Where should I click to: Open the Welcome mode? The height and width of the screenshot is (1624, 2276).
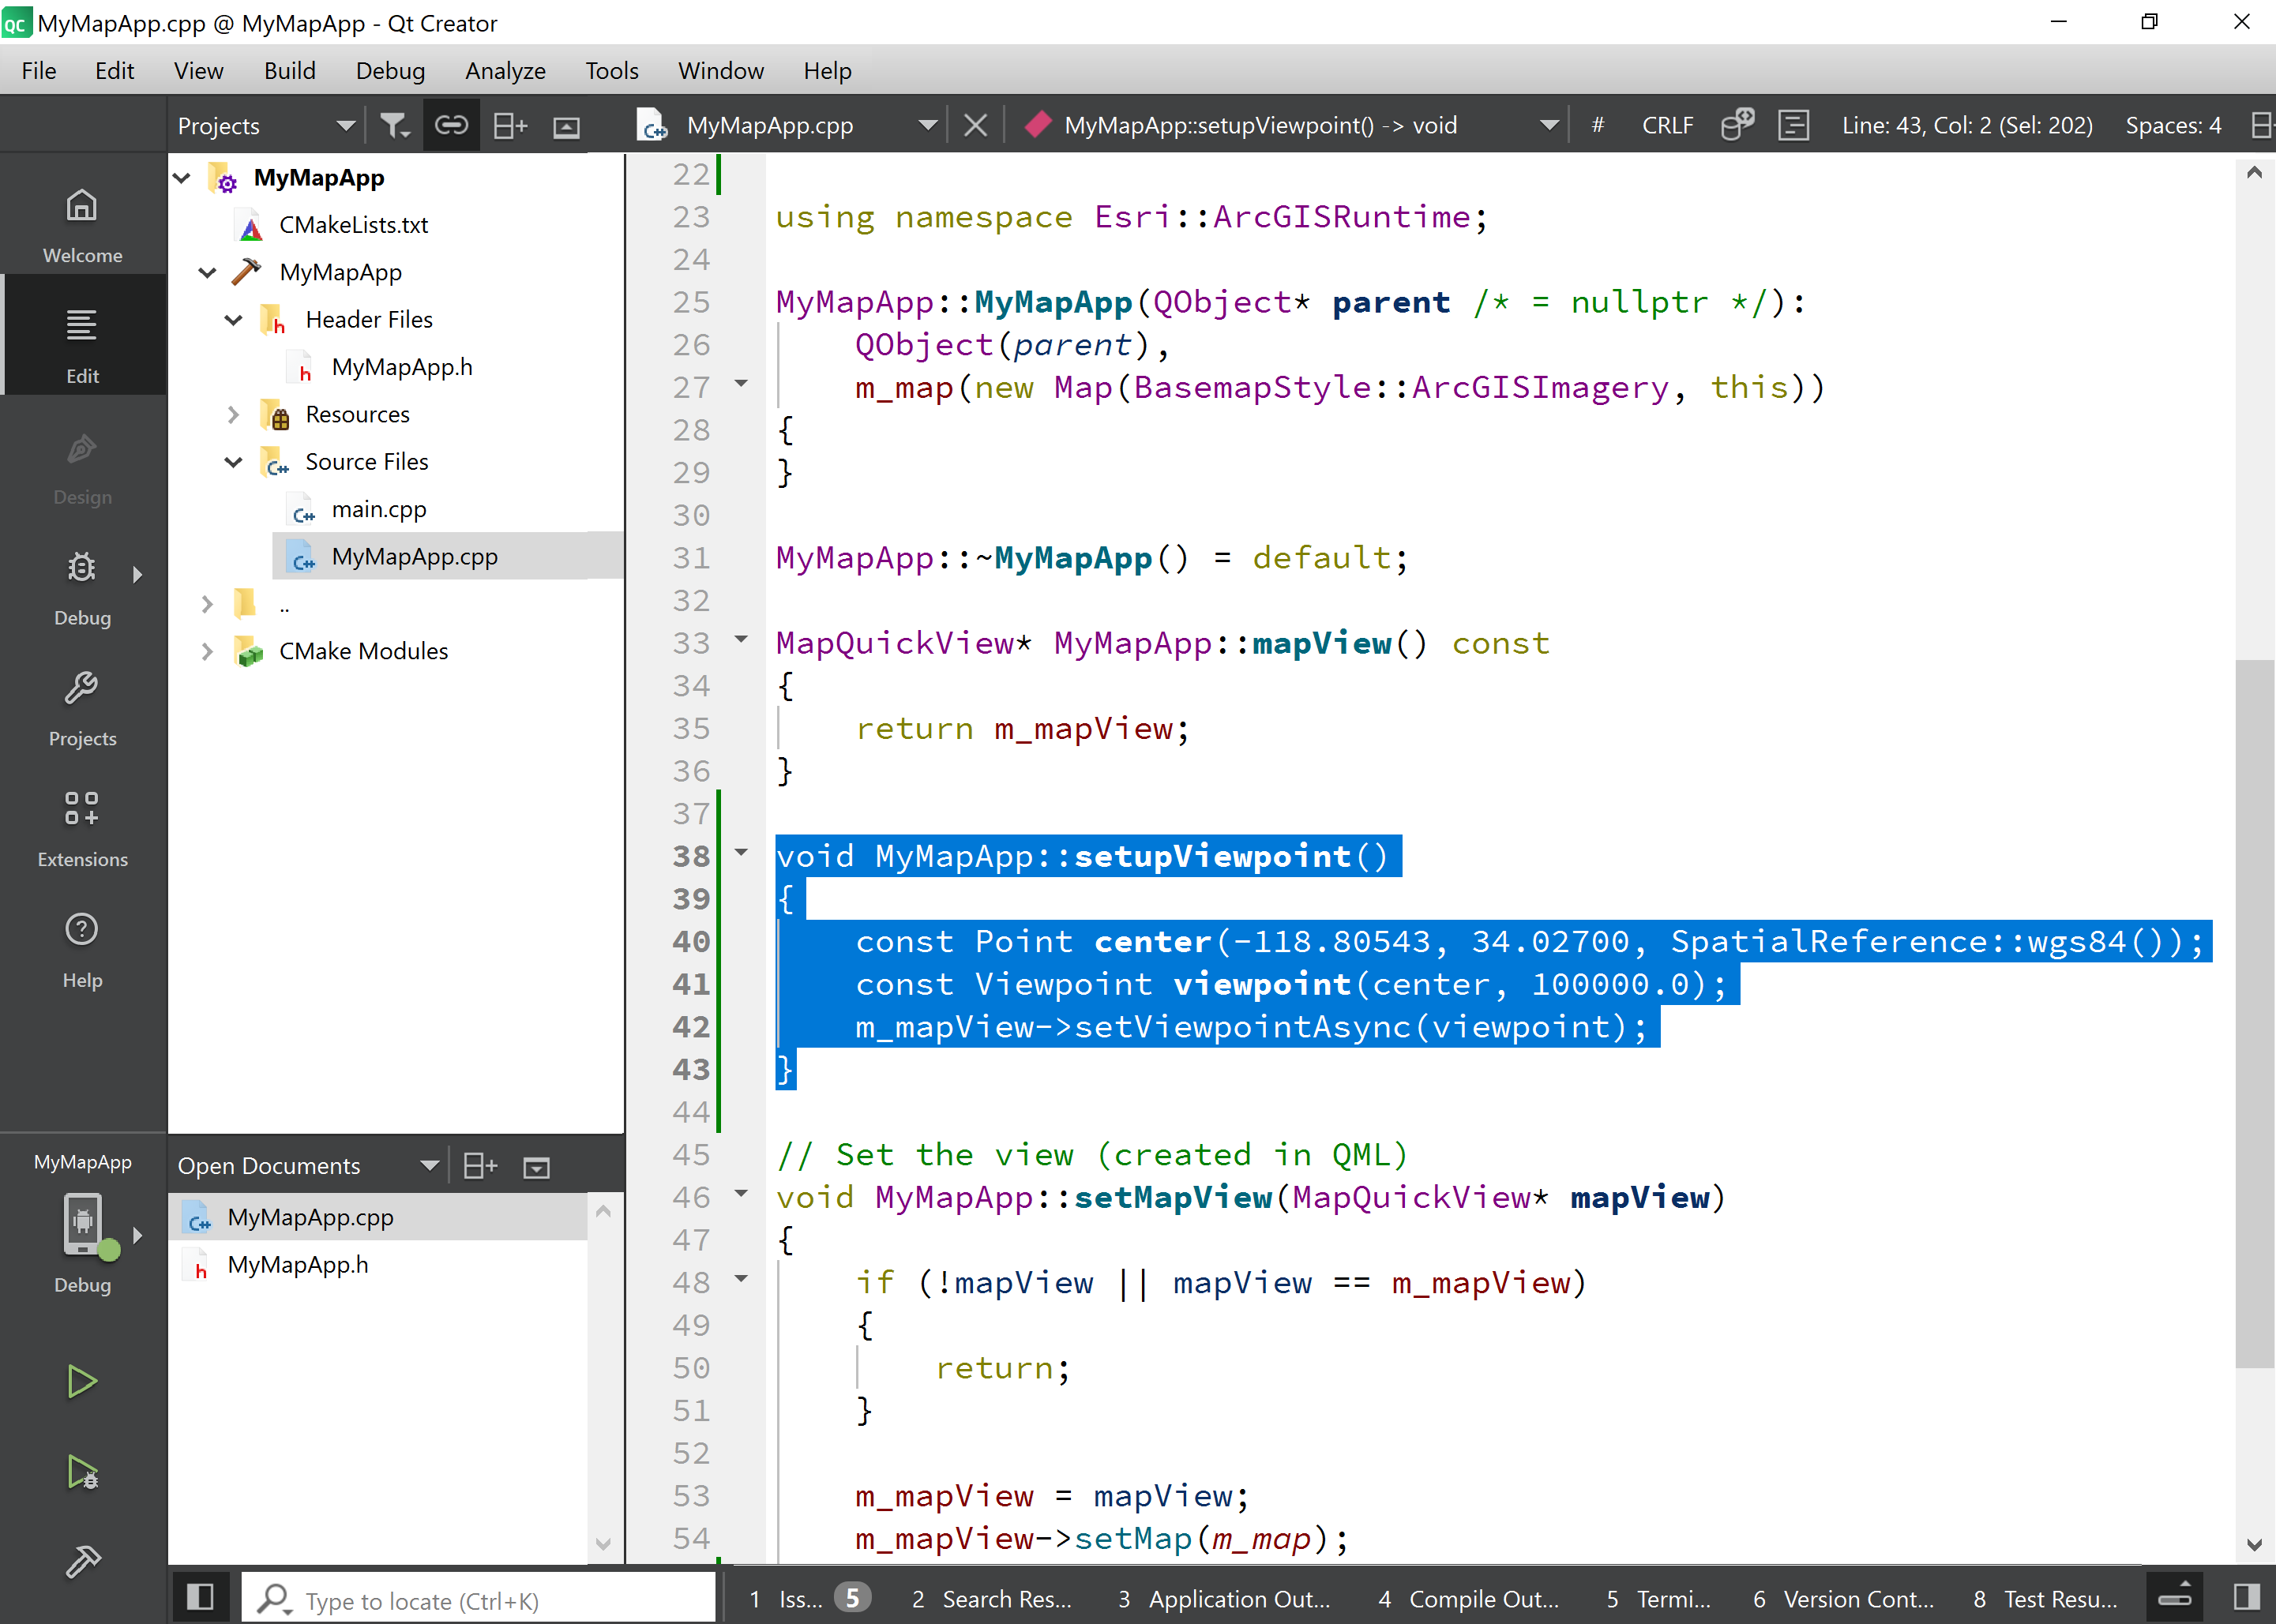click(82, 224)
